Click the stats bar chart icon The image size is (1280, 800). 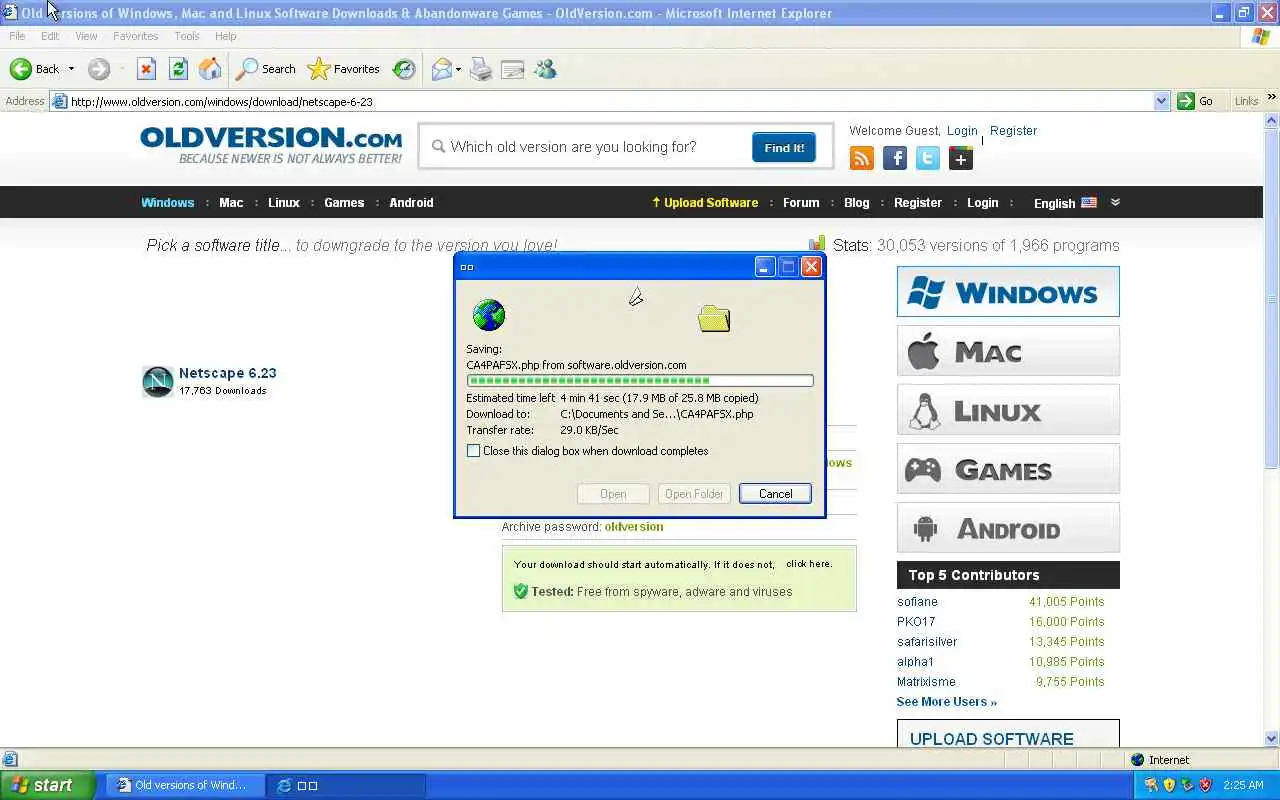[x=817, y=243]
